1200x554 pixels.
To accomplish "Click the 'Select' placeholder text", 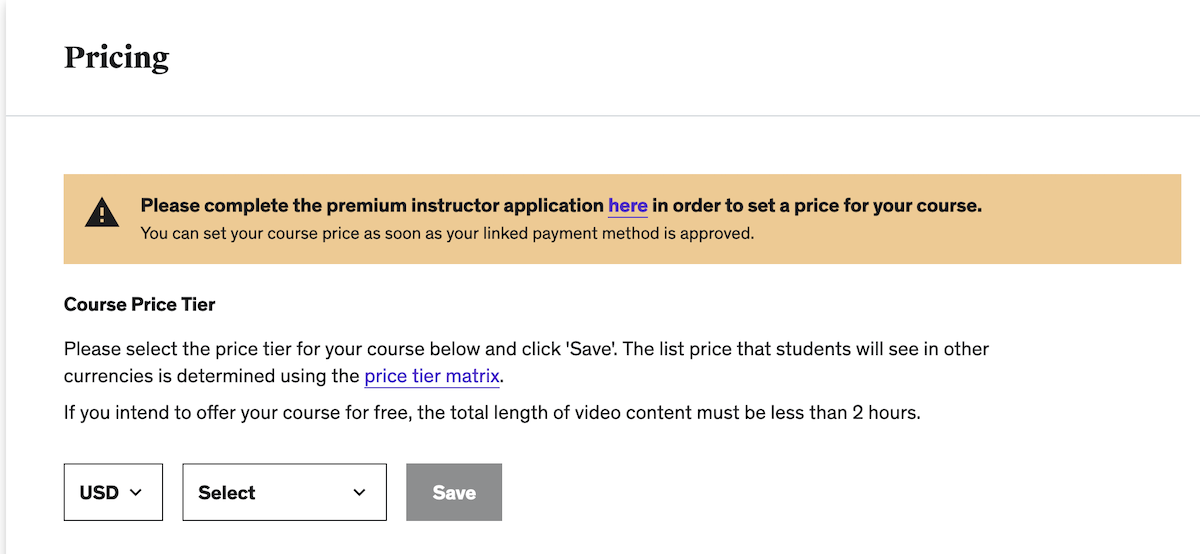I will point(227,492).
